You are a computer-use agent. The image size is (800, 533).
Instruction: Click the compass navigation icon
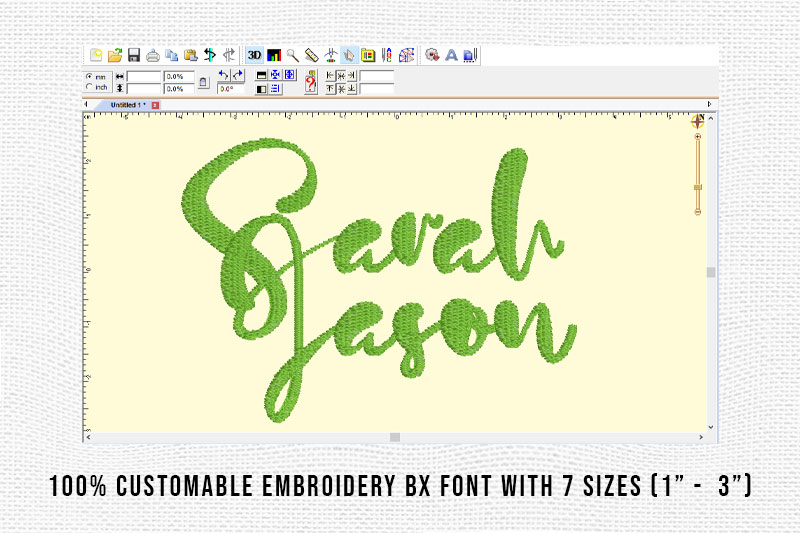[x=697, y=121]
